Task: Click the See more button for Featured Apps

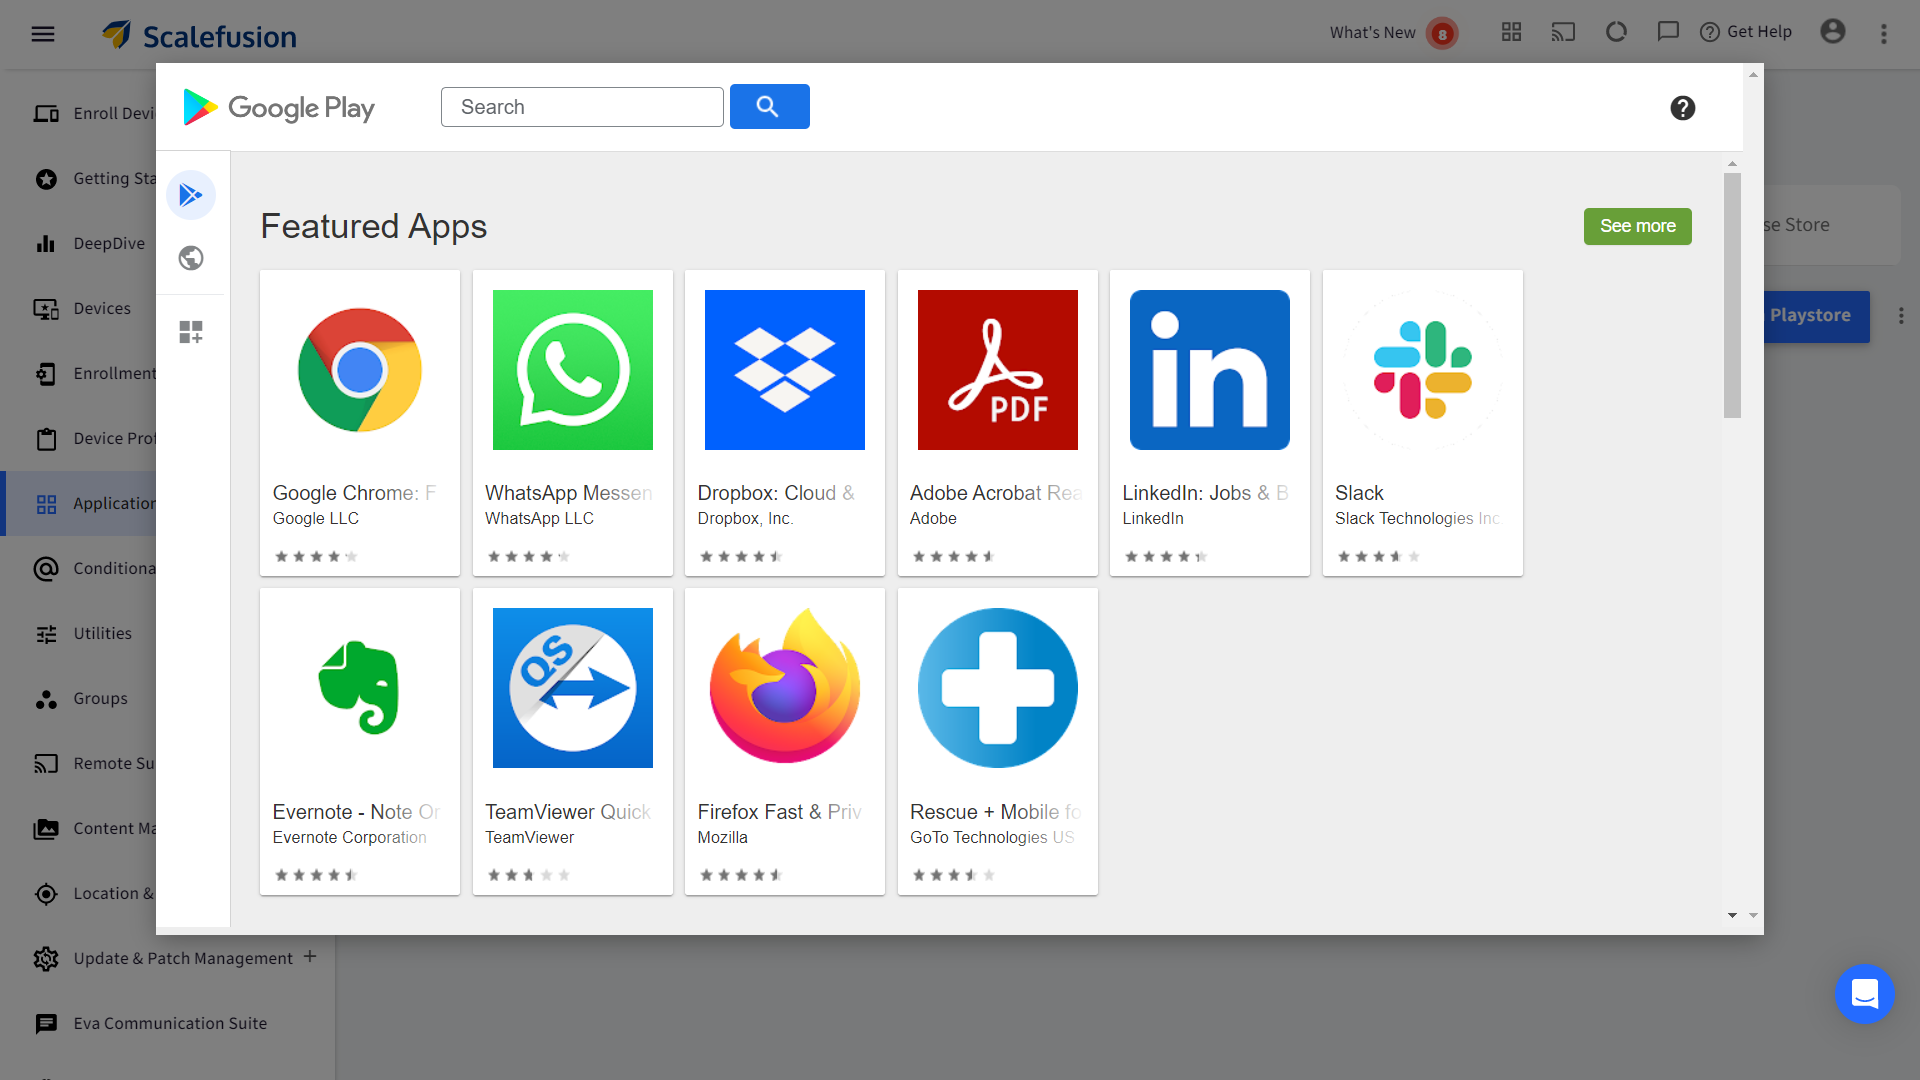Action: (x=1637, y=226)
